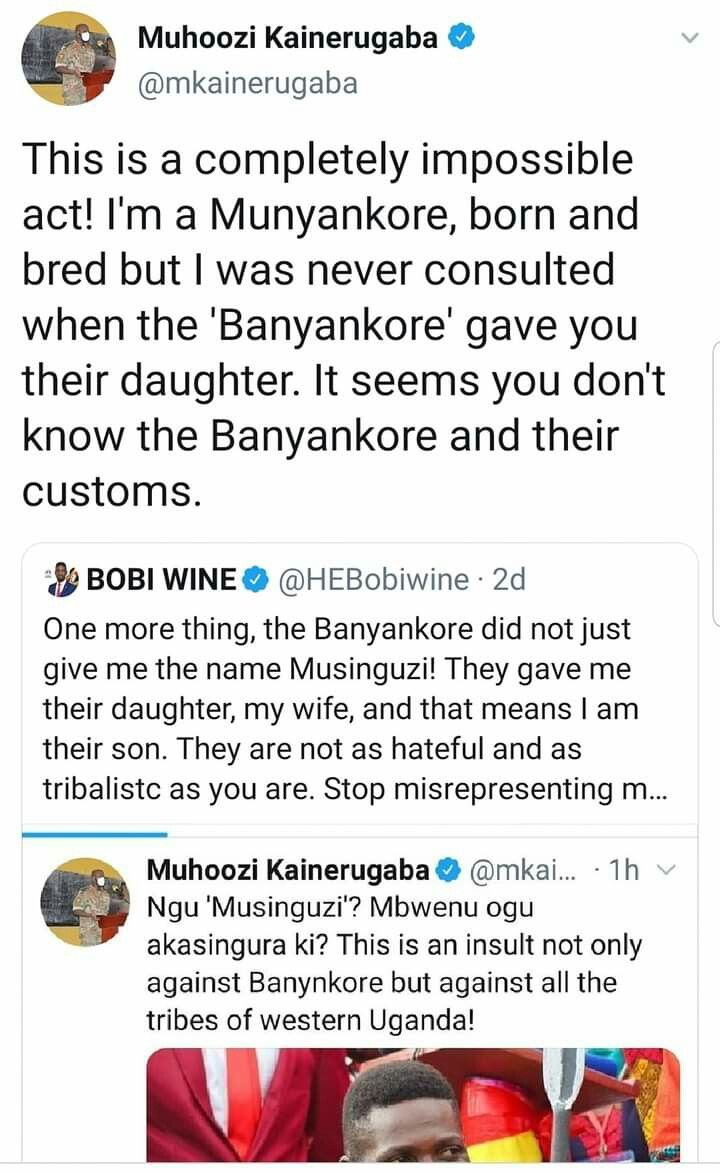This screenshot has width=720, height=1173.
Task: Open the @mkainerugaba handle link
Action: [x=247, y=84]
